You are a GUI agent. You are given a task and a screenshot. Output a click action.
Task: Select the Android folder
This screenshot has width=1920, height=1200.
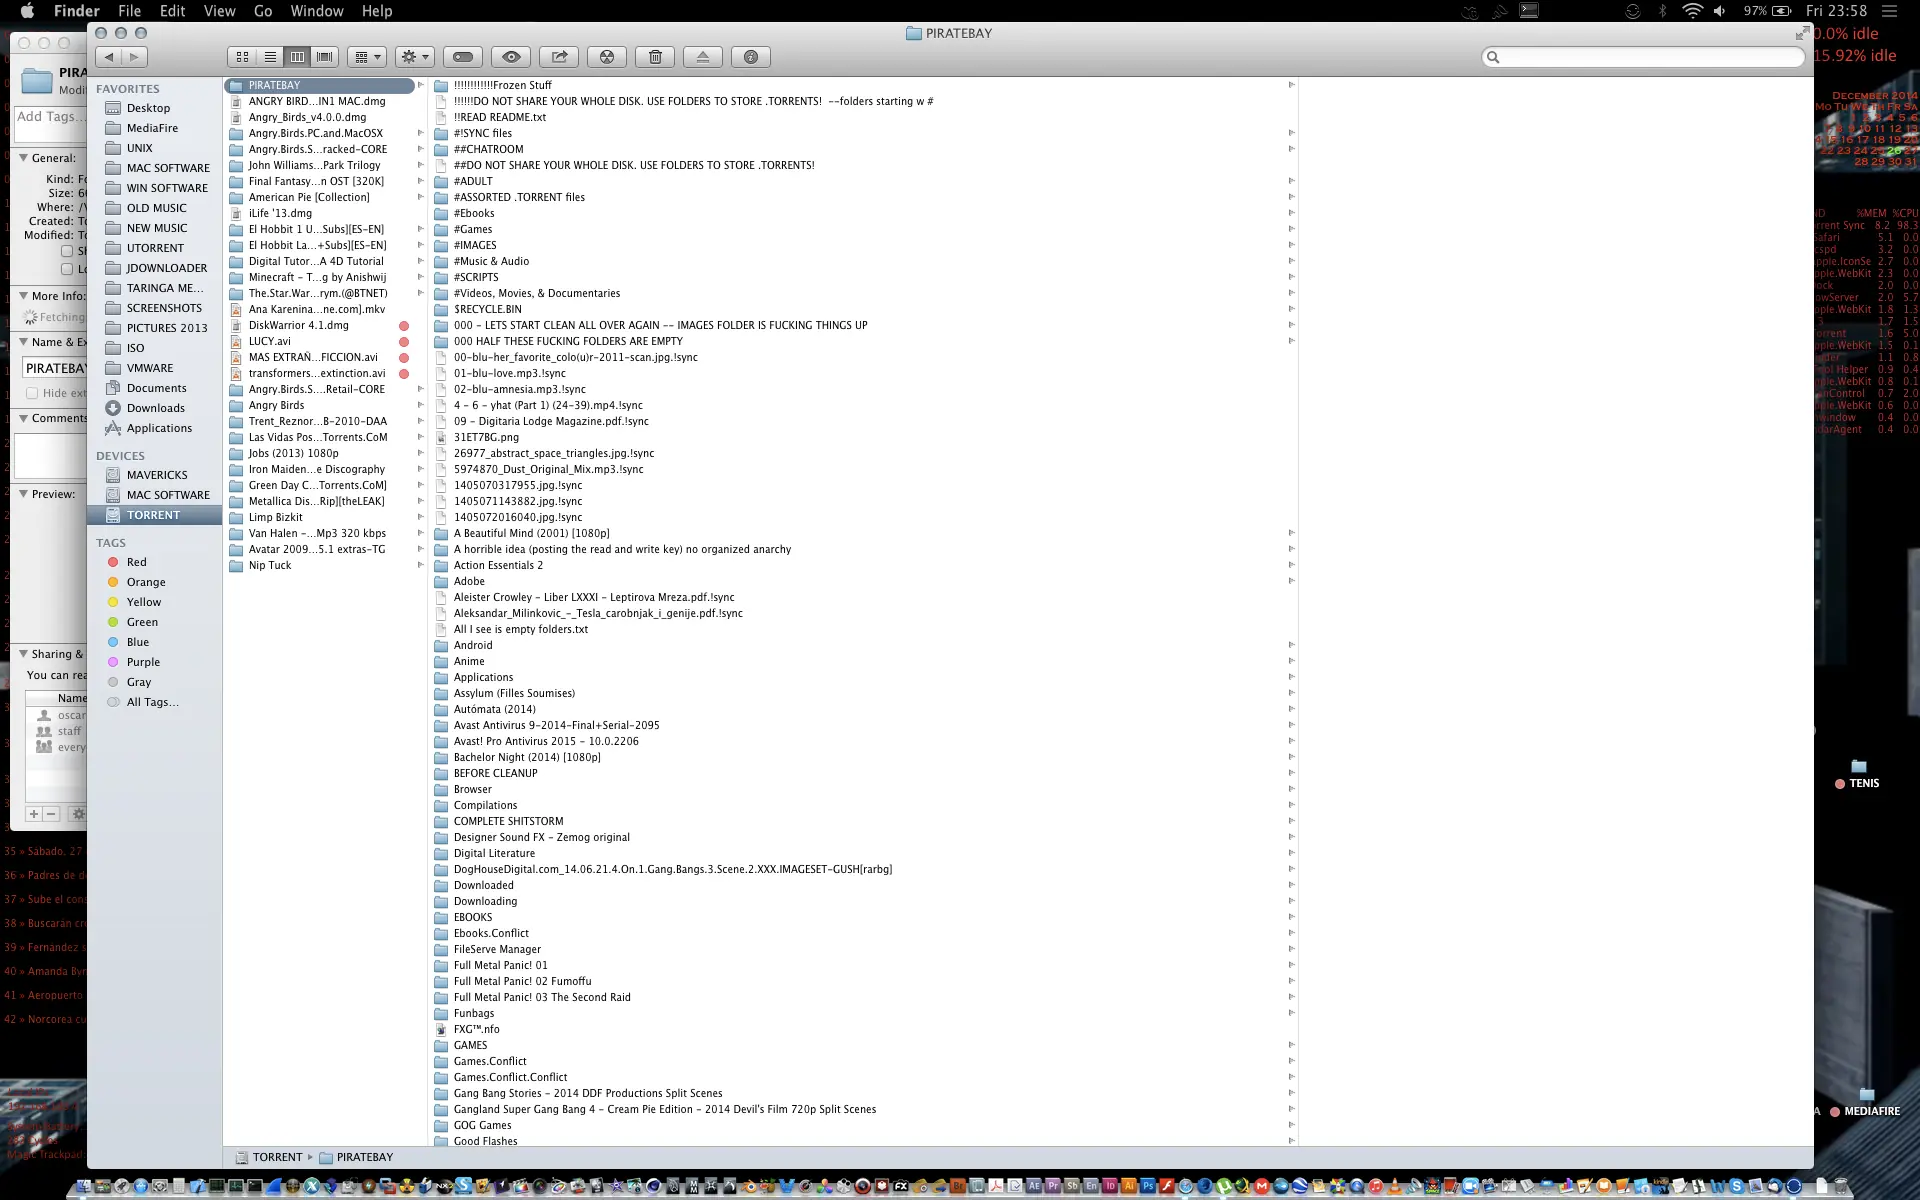(473, 645)
